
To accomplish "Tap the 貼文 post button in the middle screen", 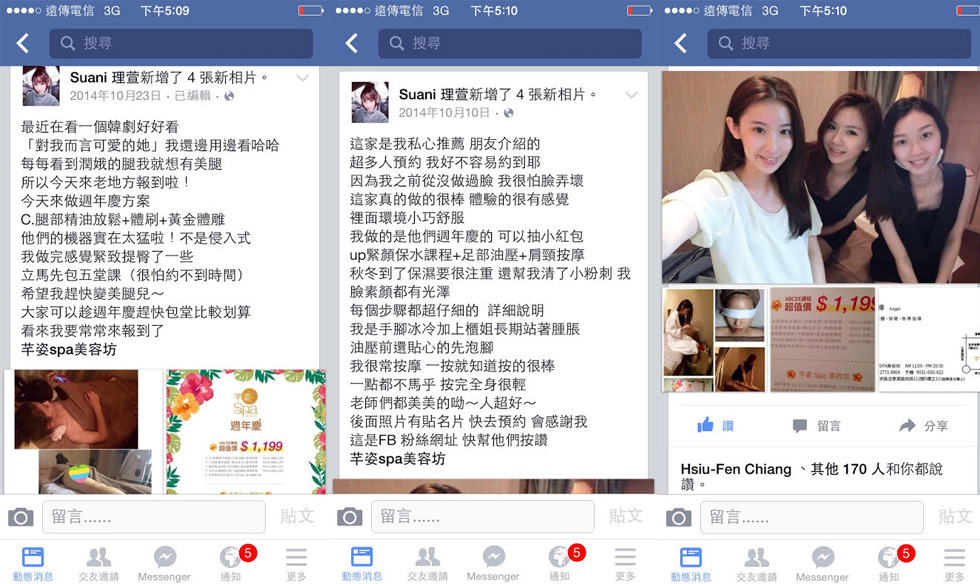I will tap(626, 516).
